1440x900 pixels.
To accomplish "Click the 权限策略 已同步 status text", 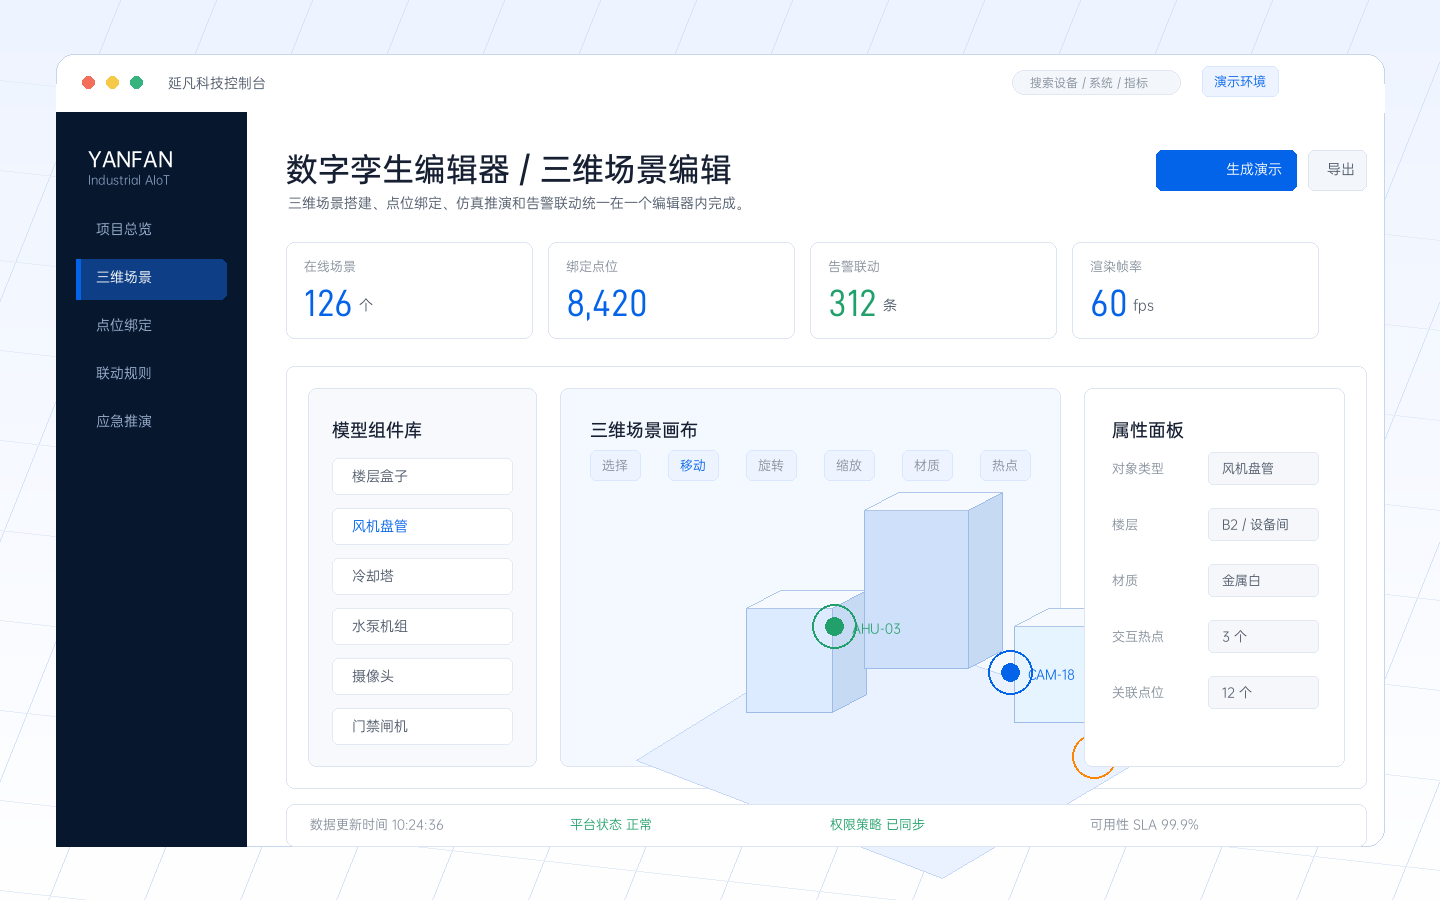I will [x=877, y=825].
